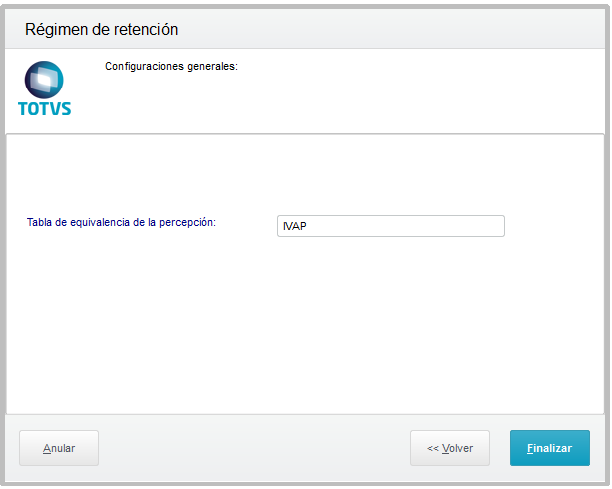The width and height of the screenshot is (612, 489).
Task: Click the TOTVS wordmark under the logo
Action: click(x=45, y=108)
